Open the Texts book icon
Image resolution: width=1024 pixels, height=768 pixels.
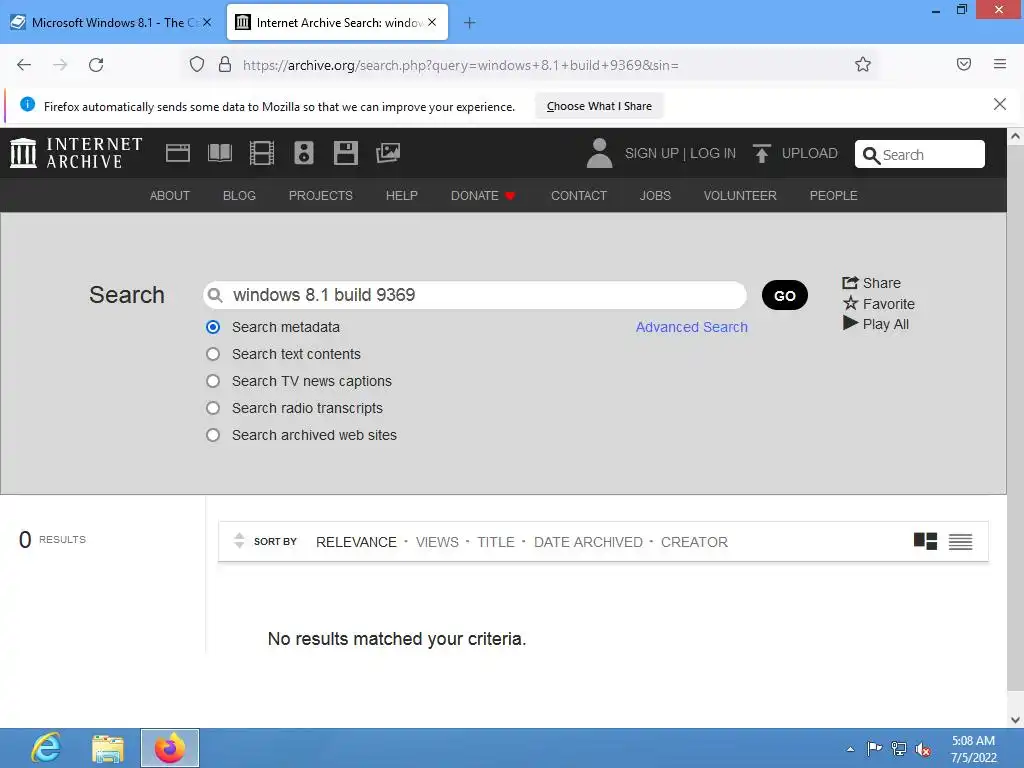coord(220,153)
